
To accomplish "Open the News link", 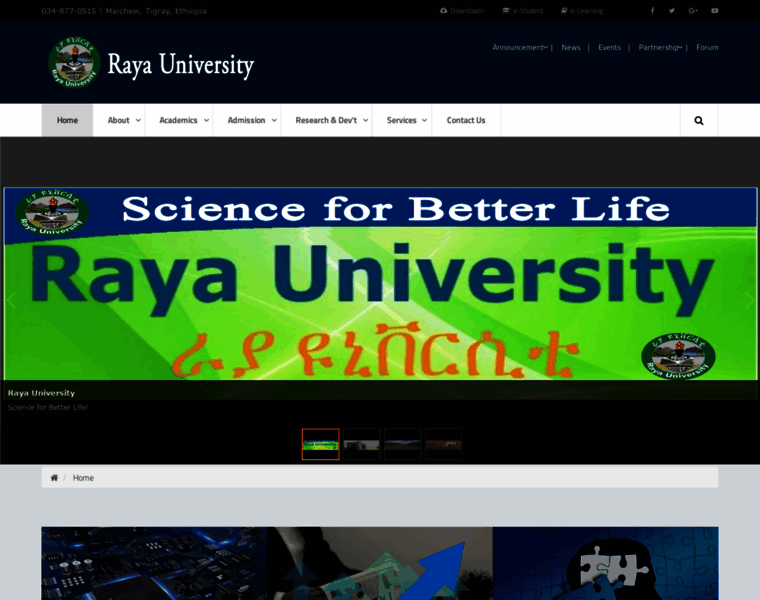I will (x=570, y=47).
